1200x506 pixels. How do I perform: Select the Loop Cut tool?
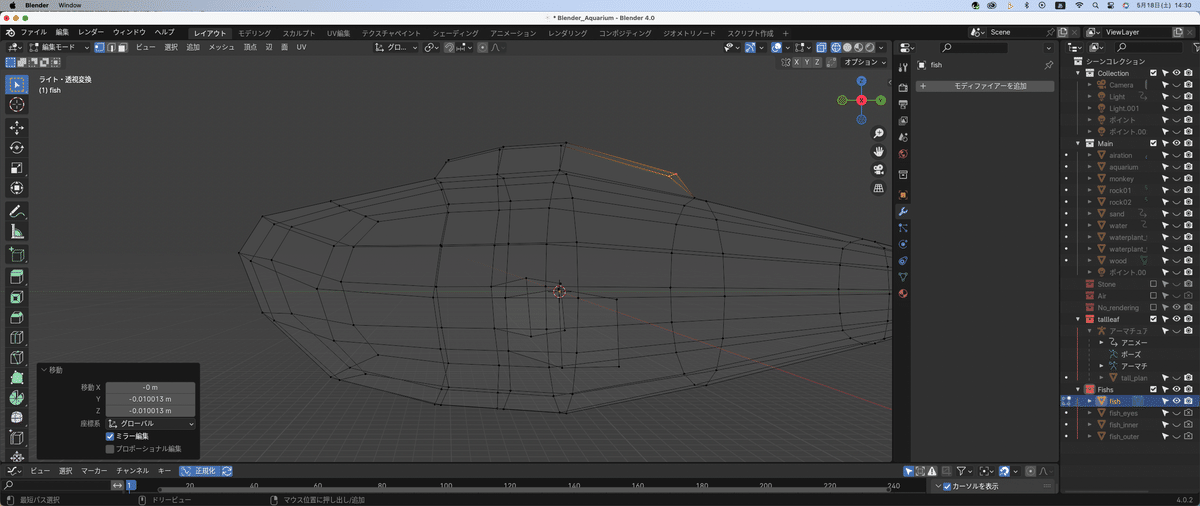[x=17, y=338]
